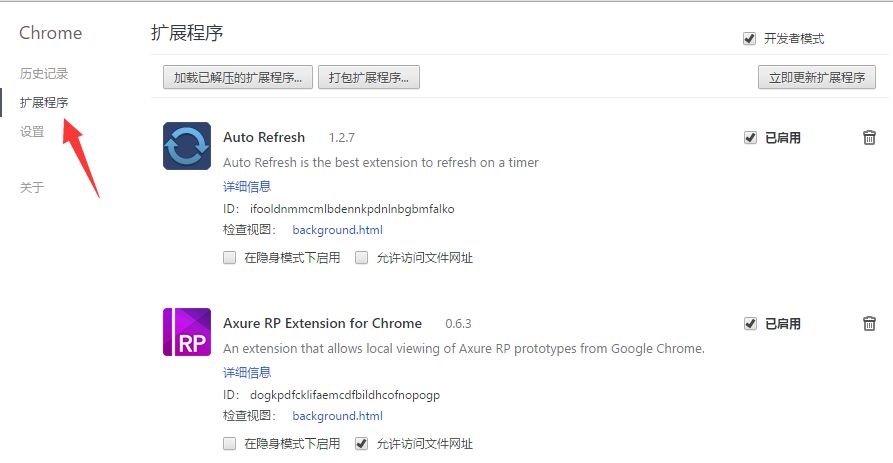Enable 在隐身模式下启用 for Auto Refresh
Screen dimensions: 893x463
pyautogui.click(x=230, y=258)
